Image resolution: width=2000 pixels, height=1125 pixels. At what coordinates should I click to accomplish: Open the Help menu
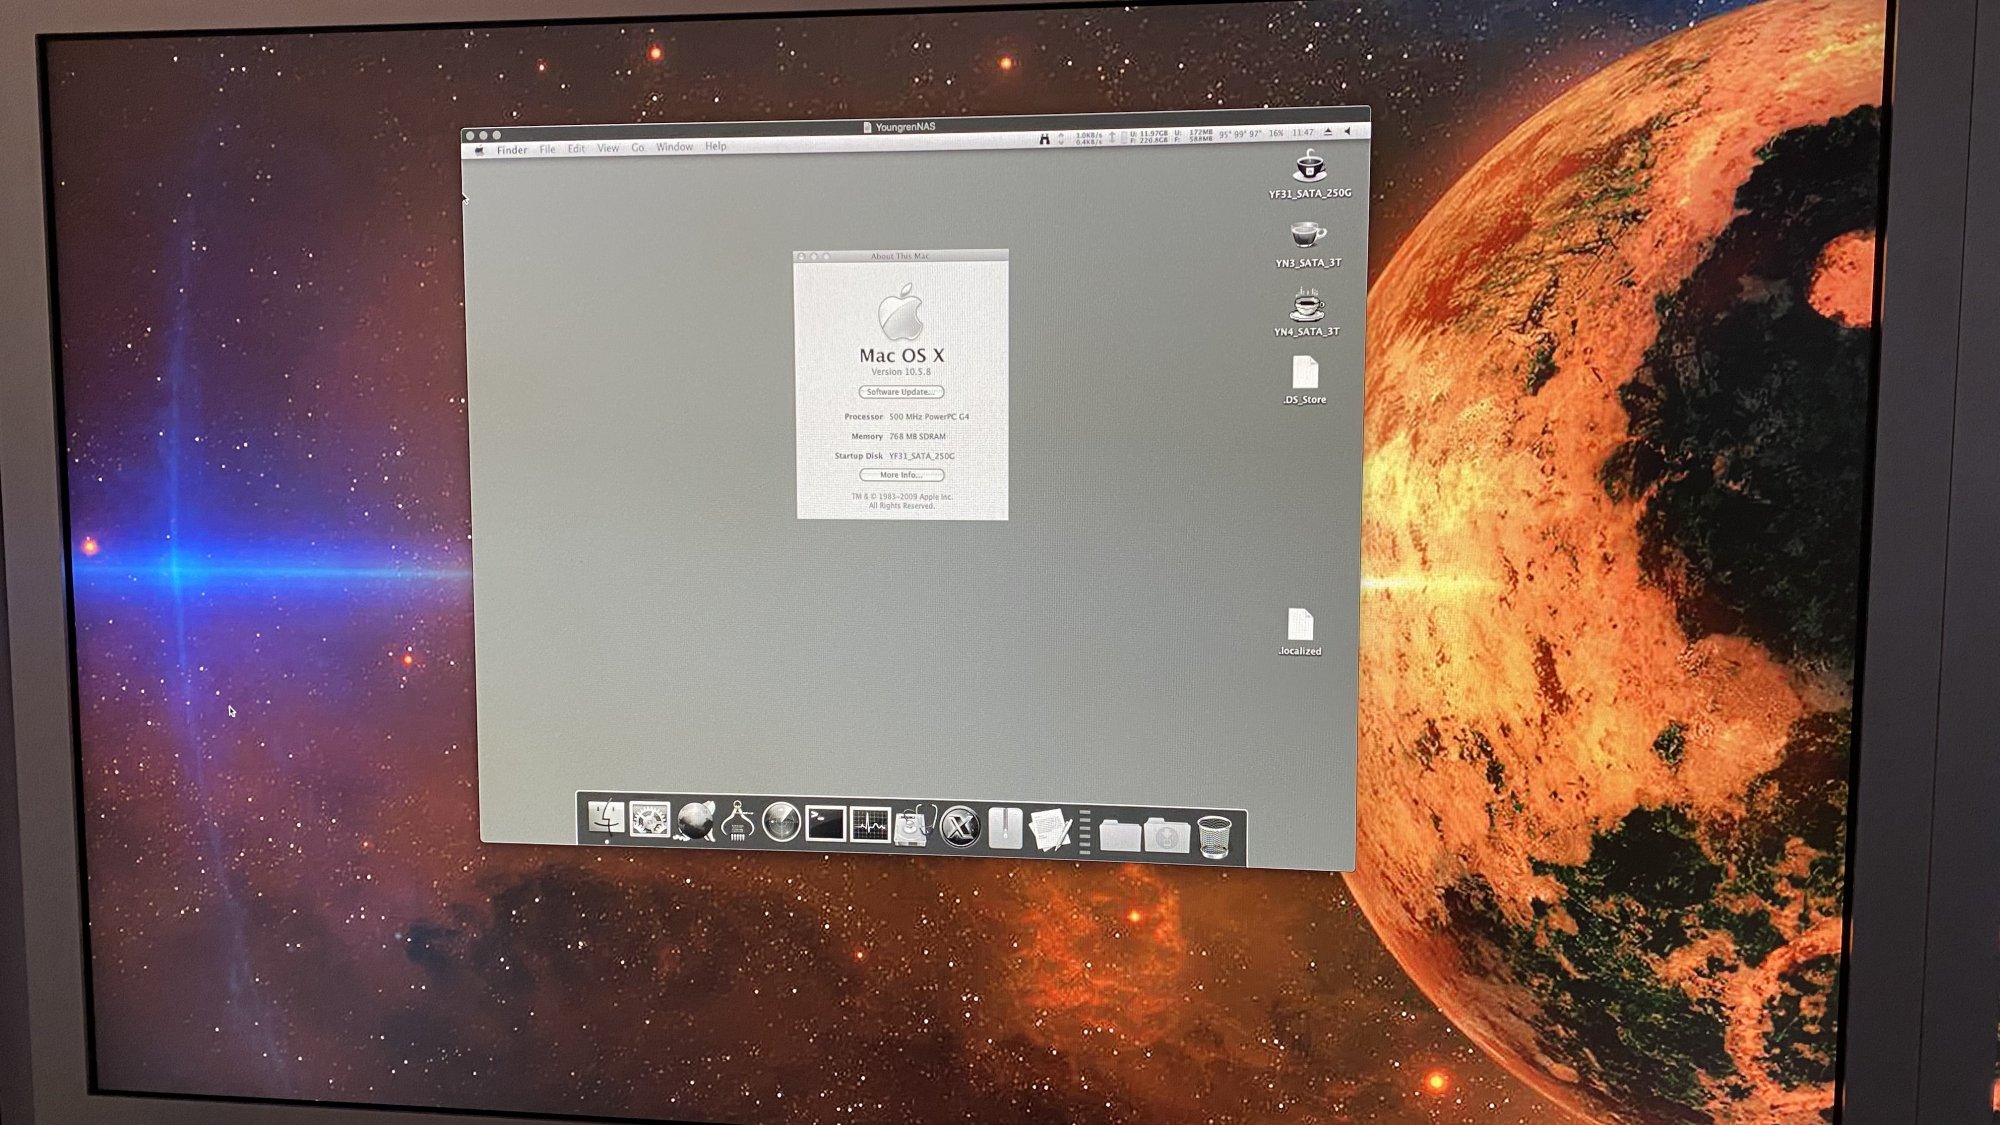[x=716, y=146]
